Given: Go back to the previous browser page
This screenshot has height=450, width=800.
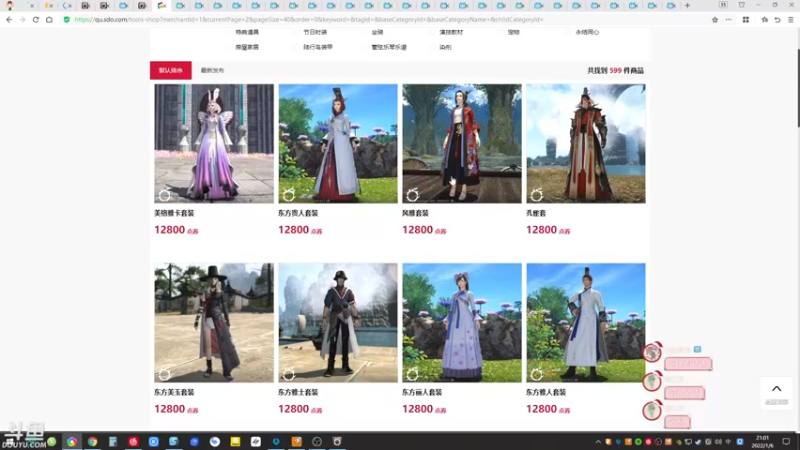Looking at the screenshot, I should point(9,19).
